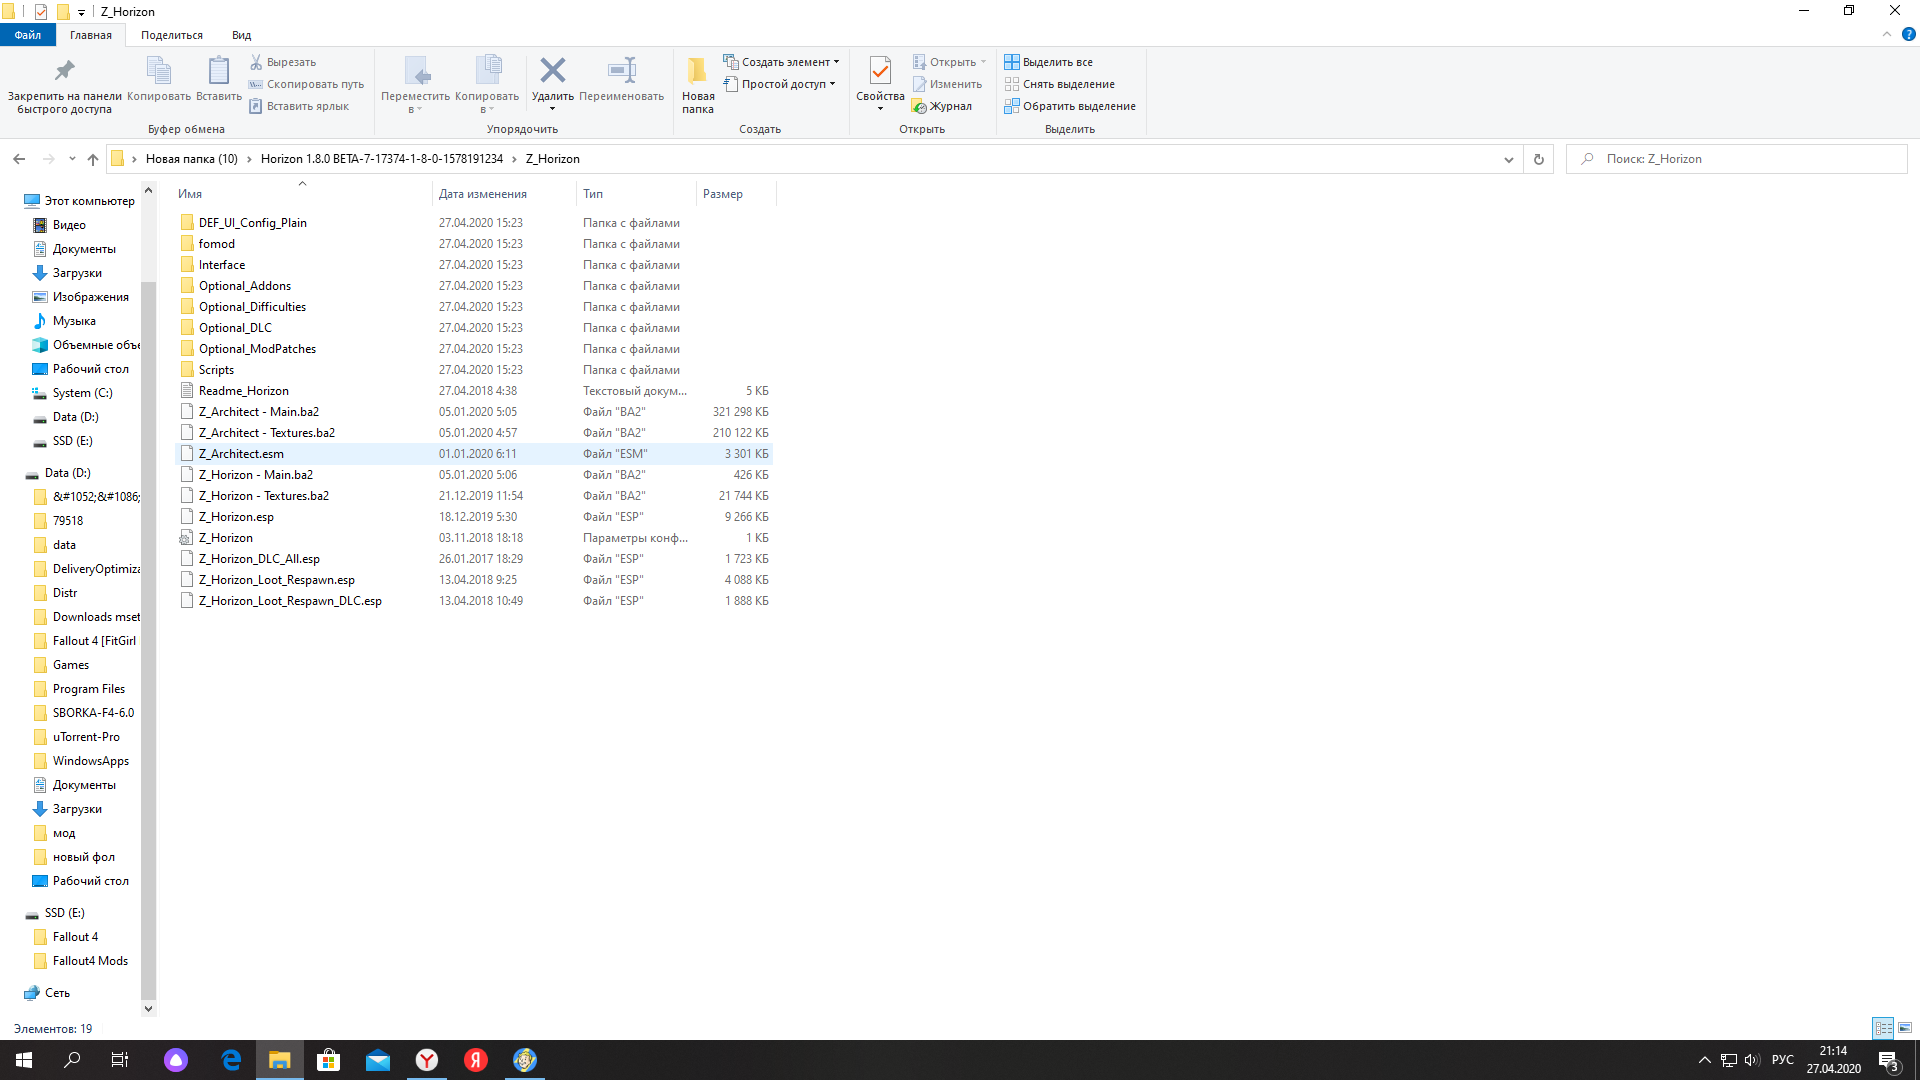Screen dimensions: 1920x1080
Task: Click the New folder (Новая папка) icon
Action: coord(697,72)
